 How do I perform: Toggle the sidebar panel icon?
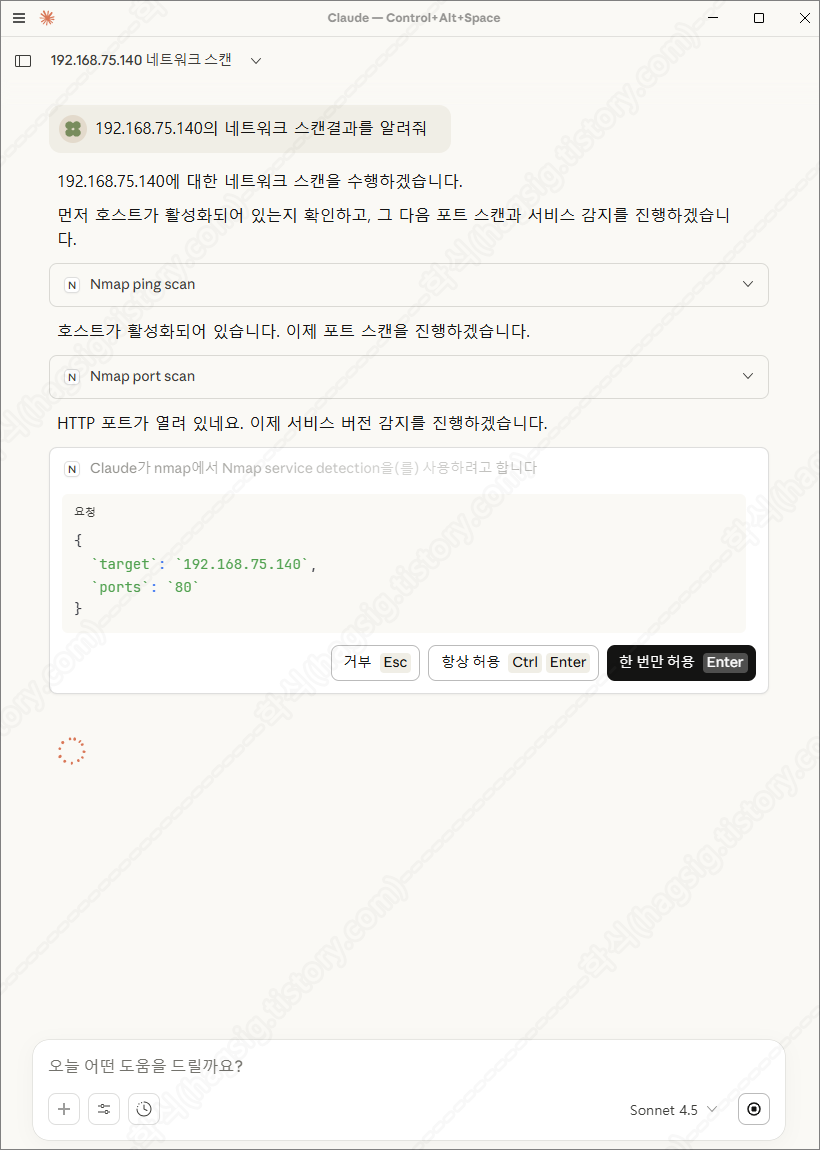(23, 61)
